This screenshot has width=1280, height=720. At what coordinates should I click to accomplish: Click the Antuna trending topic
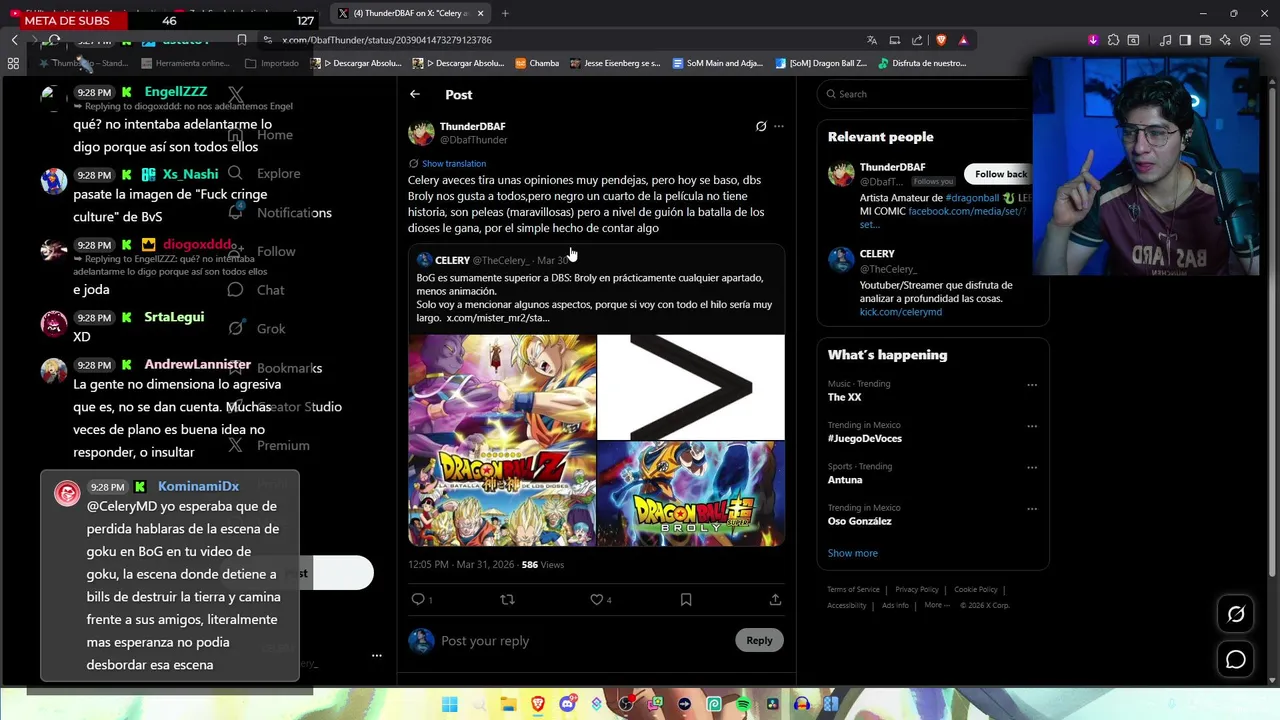point(845,479)
